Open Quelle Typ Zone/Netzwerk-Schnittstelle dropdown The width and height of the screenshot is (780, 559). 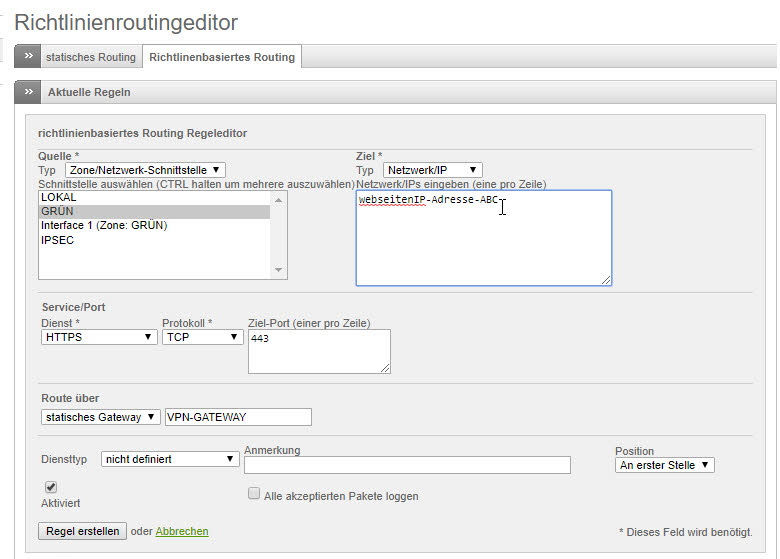(146, 171)
